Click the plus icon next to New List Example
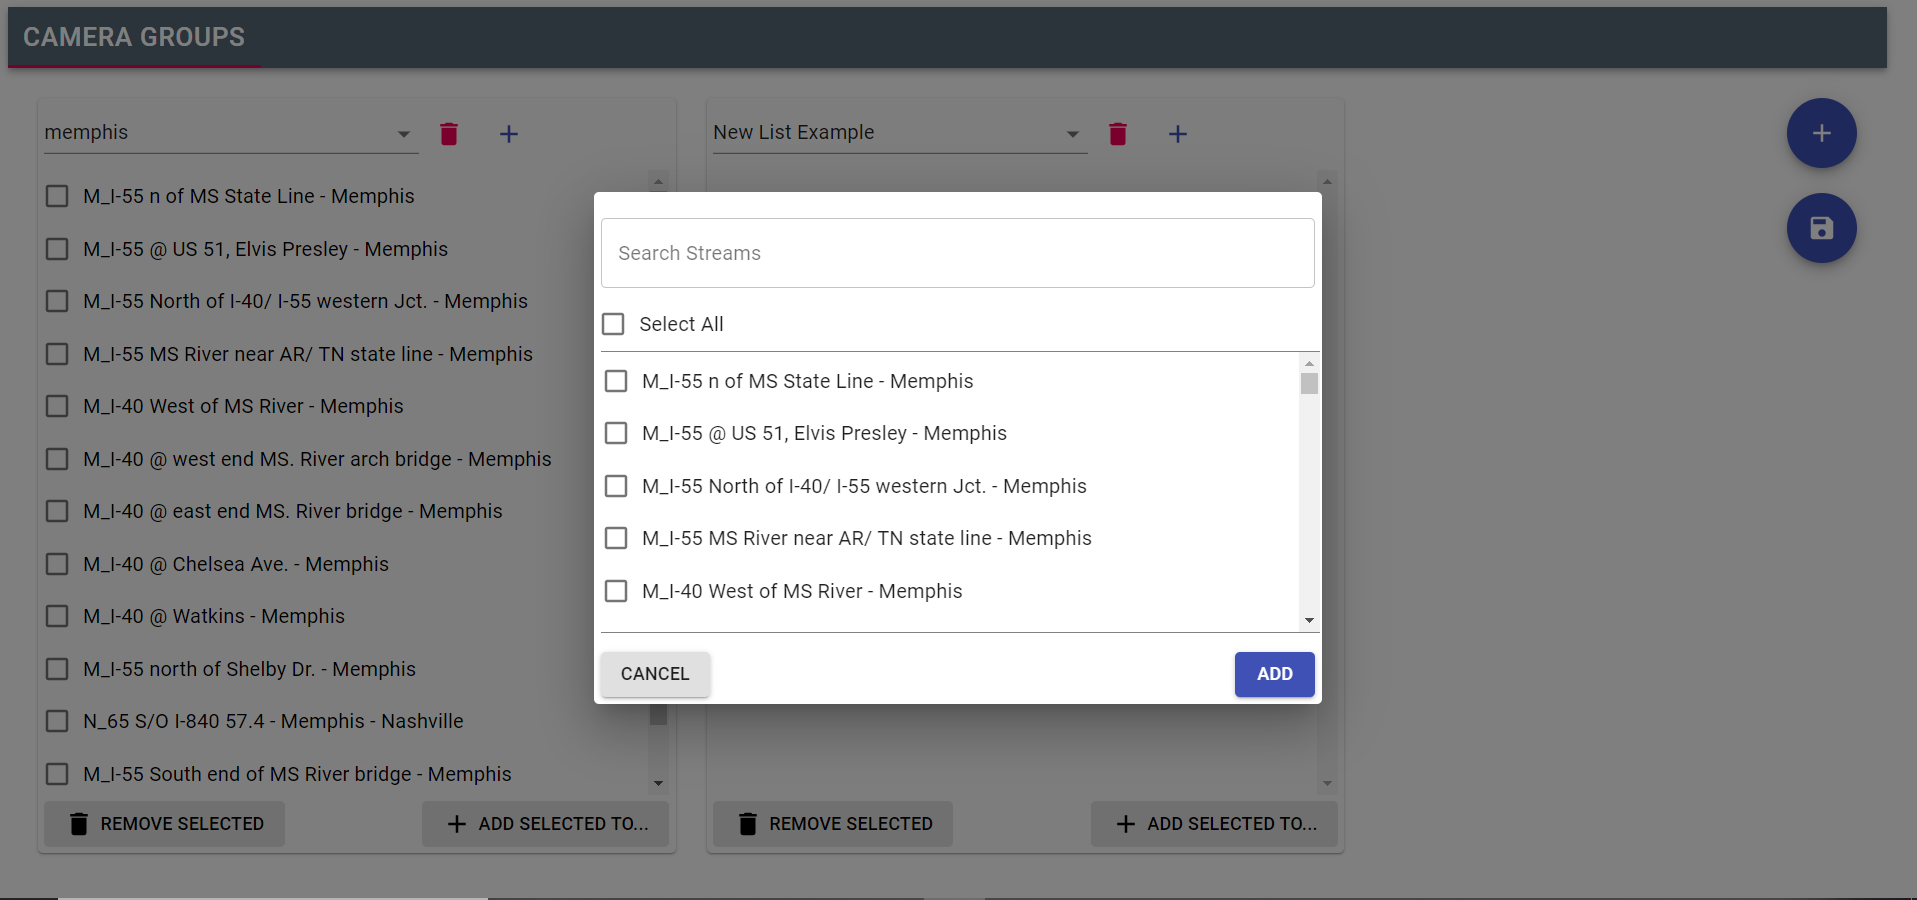The height and width of the screenshot is (900, 1917). coord(1178,134)
